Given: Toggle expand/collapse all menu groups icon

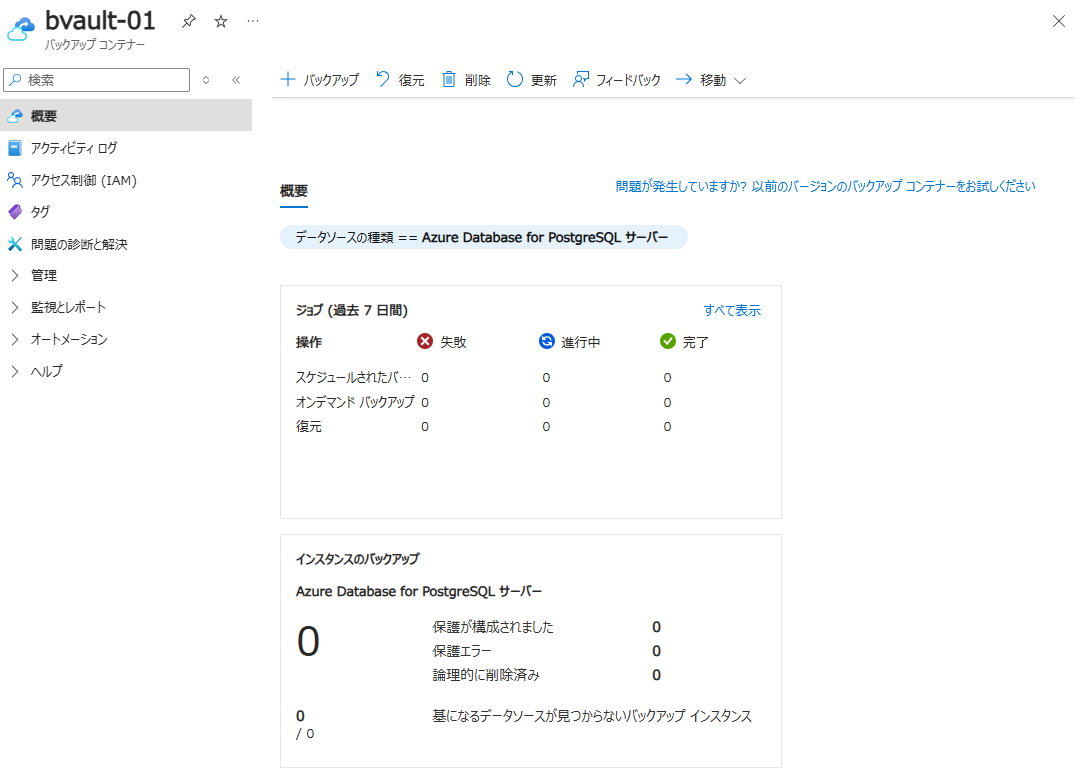Looking at the screenshot, I should [x=206, y=80].
